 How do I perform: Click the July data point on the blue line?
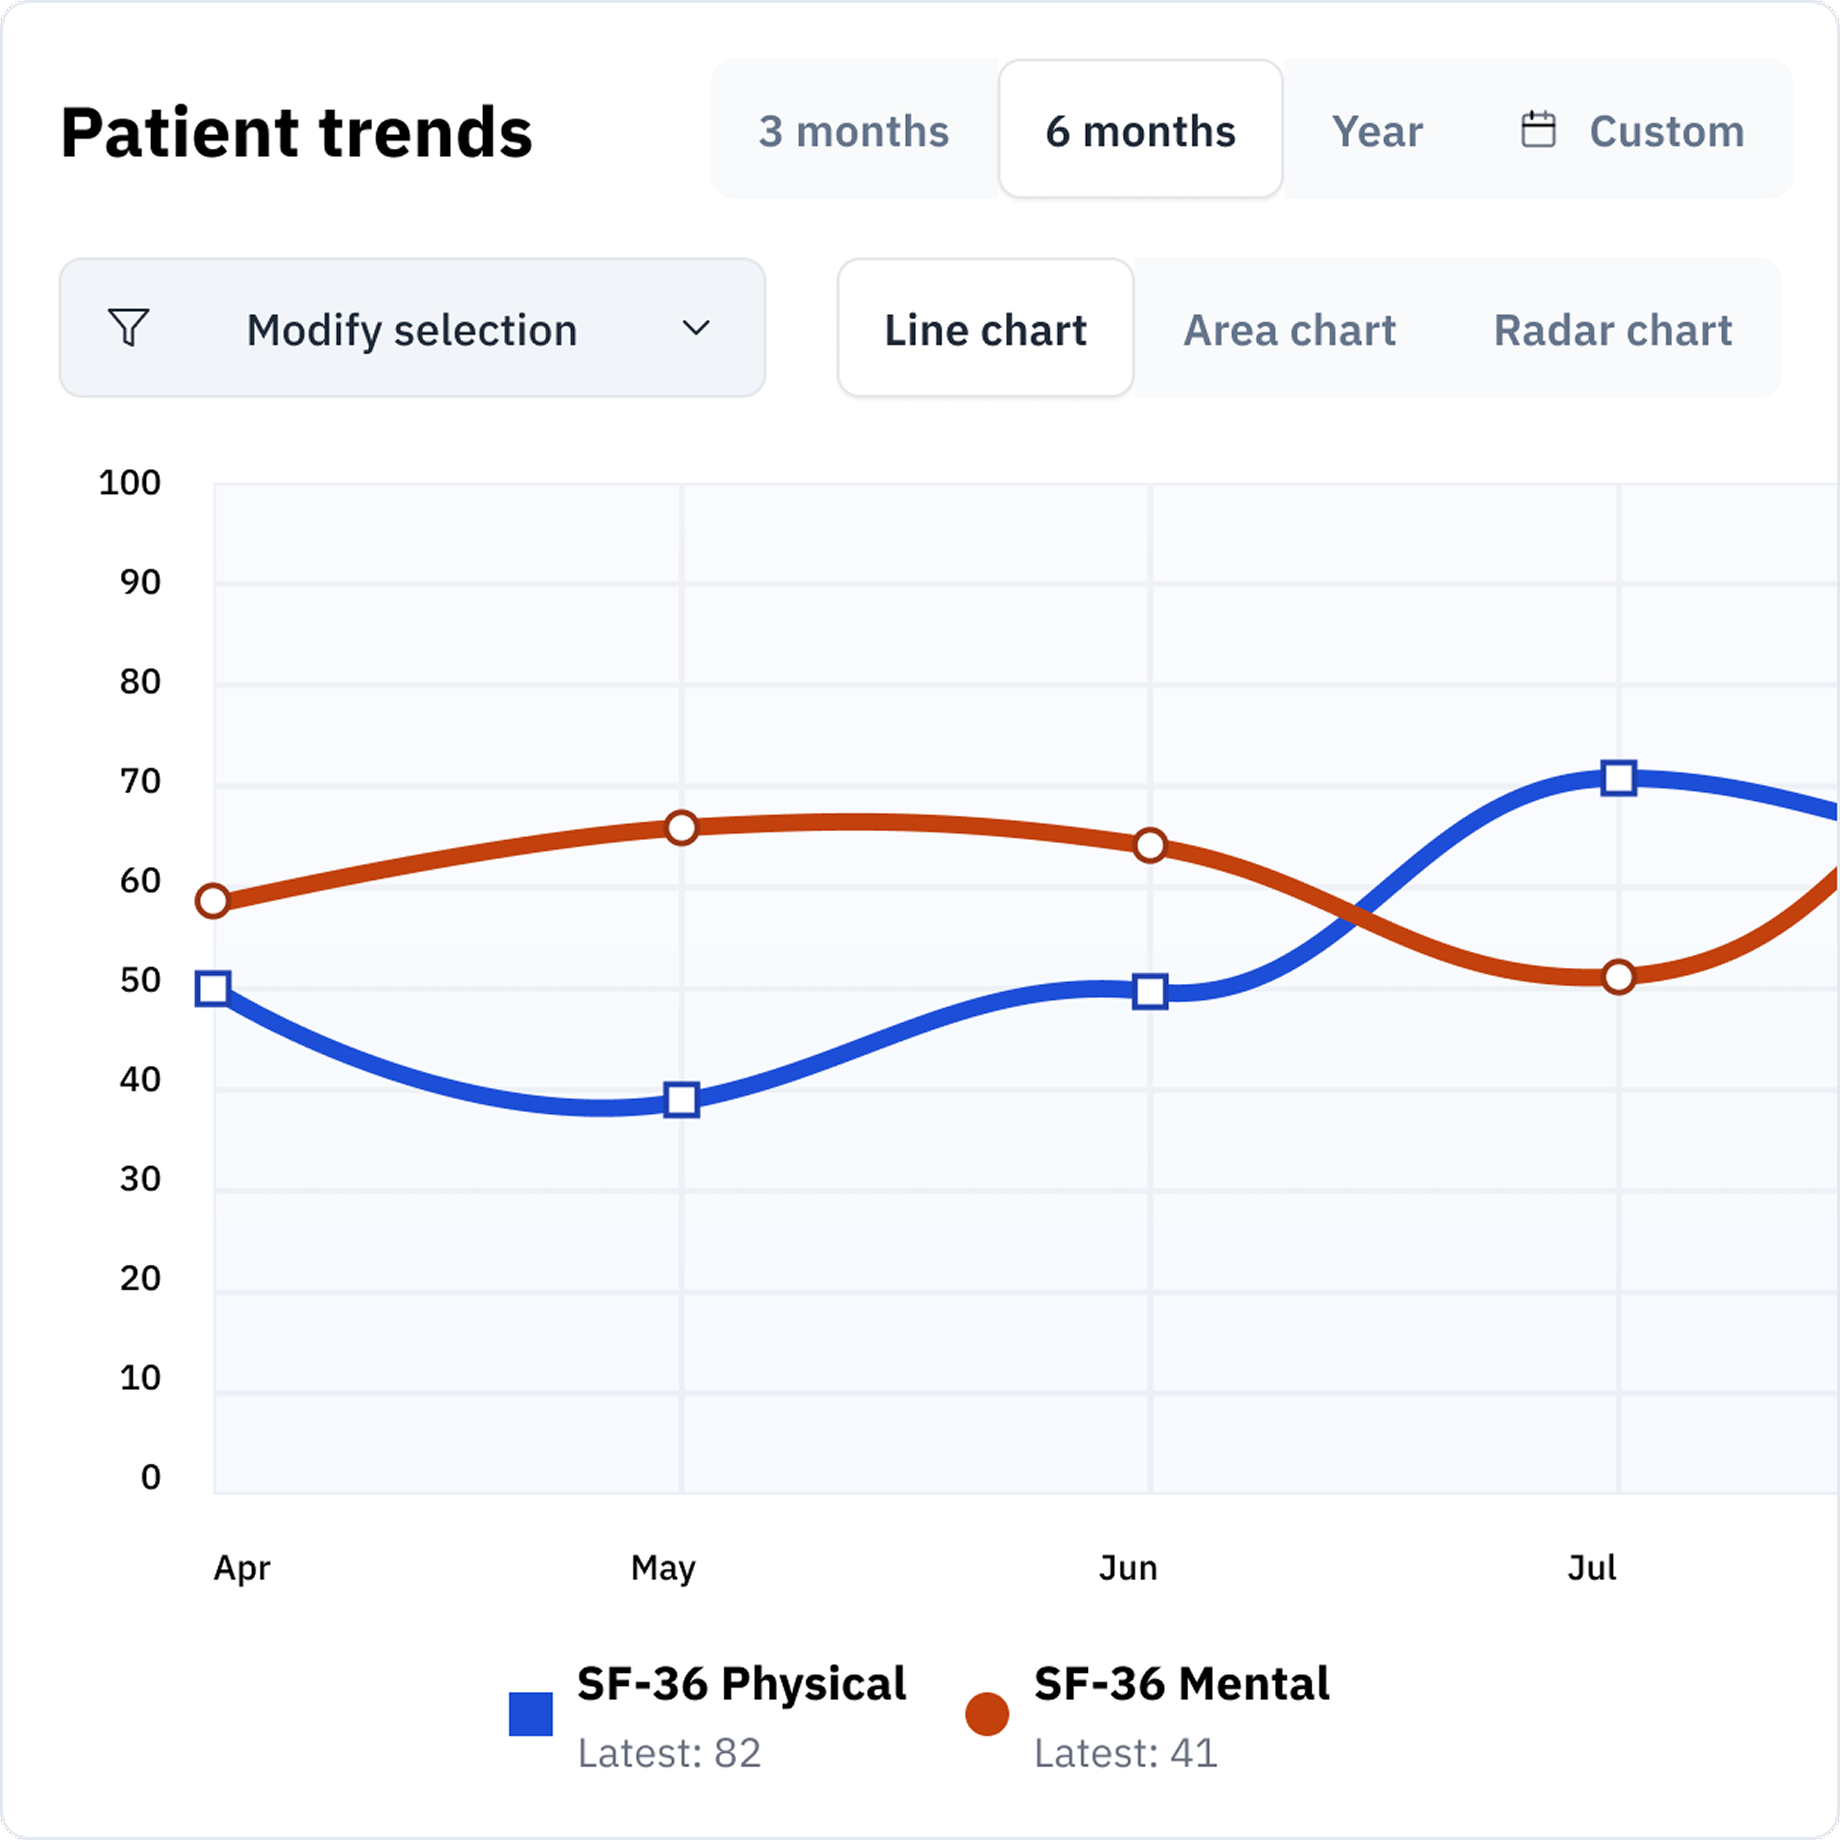(1619, 777)
